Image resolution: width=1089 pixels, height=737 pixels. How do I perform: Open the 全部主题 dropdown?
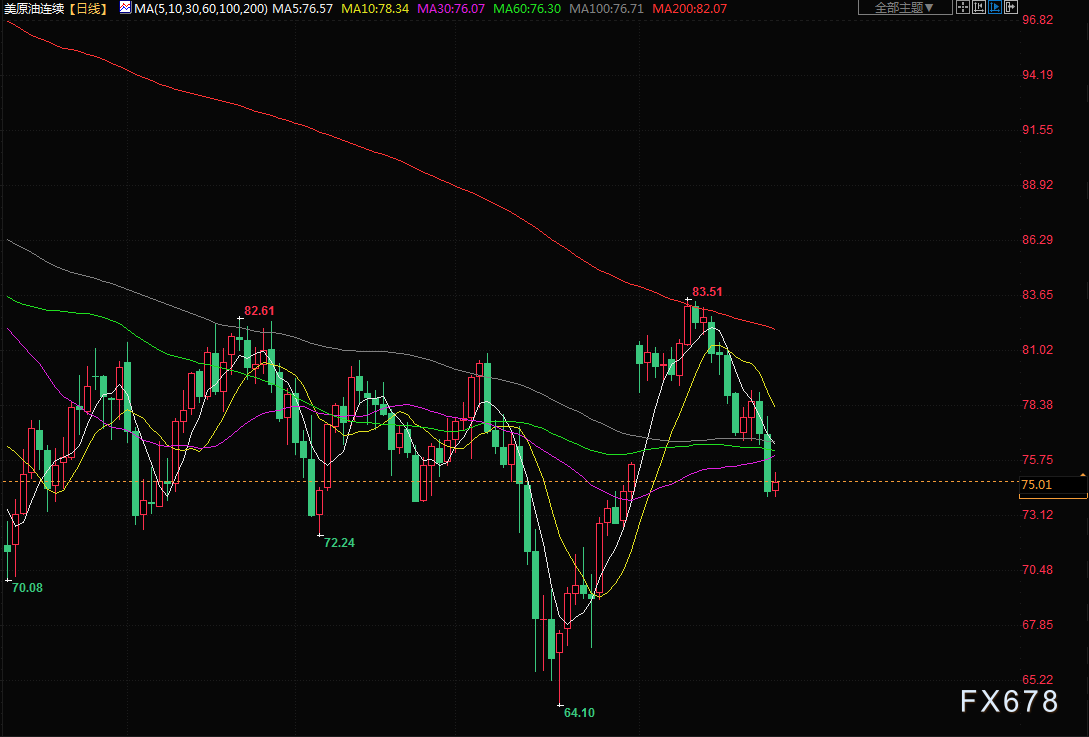(x=905, y=8)
